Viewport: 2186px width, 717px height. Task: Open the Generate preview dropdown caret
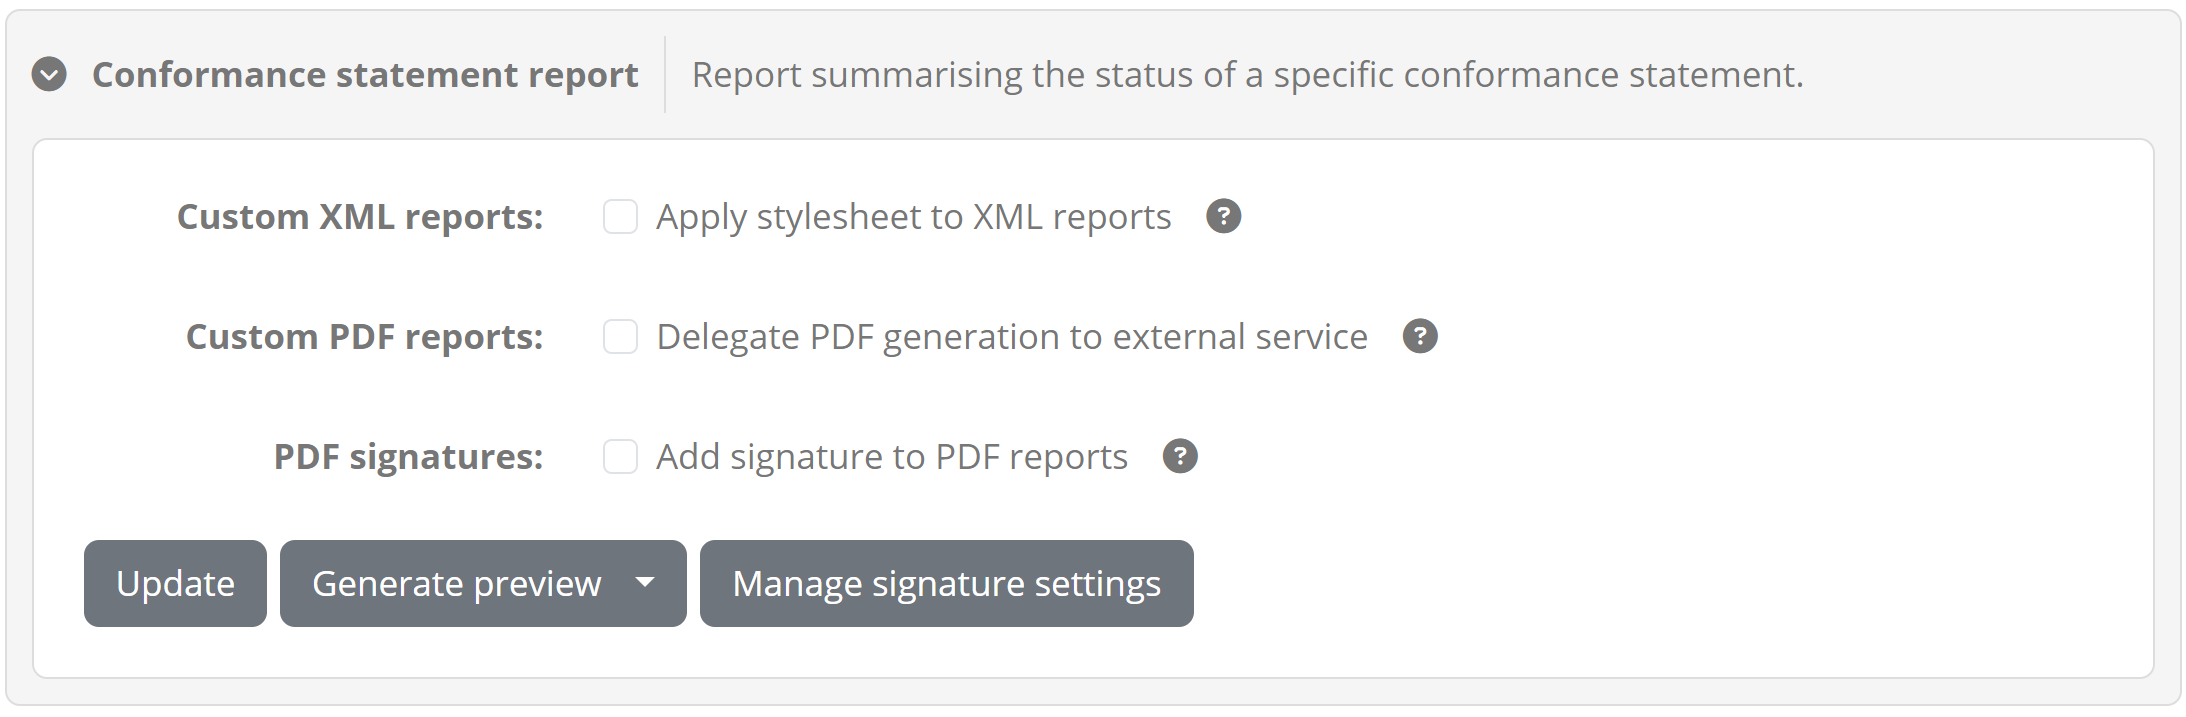pyautogui.click(x=645, y=583)
